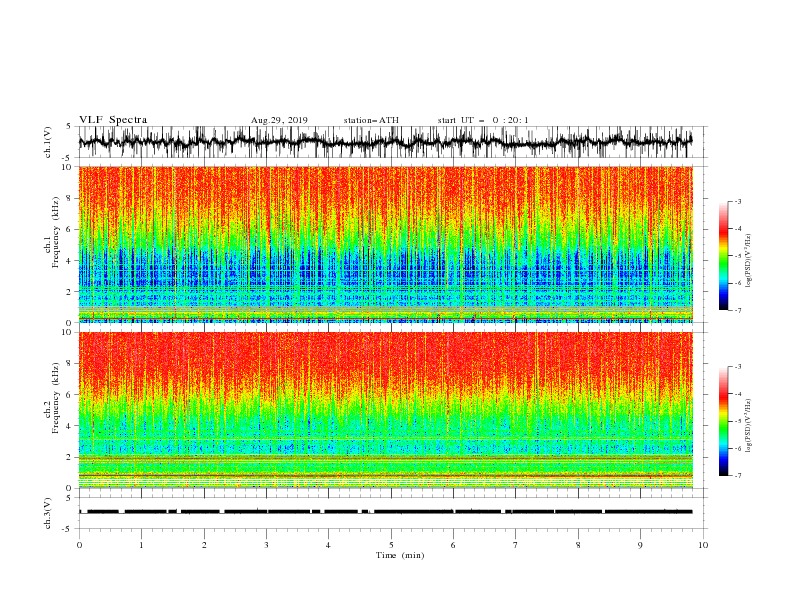Image resolution: width=792 pixels, height=612 pixels.
Task: Click the ch.1 frequency spectrogram panel
Action: (386, 244)
